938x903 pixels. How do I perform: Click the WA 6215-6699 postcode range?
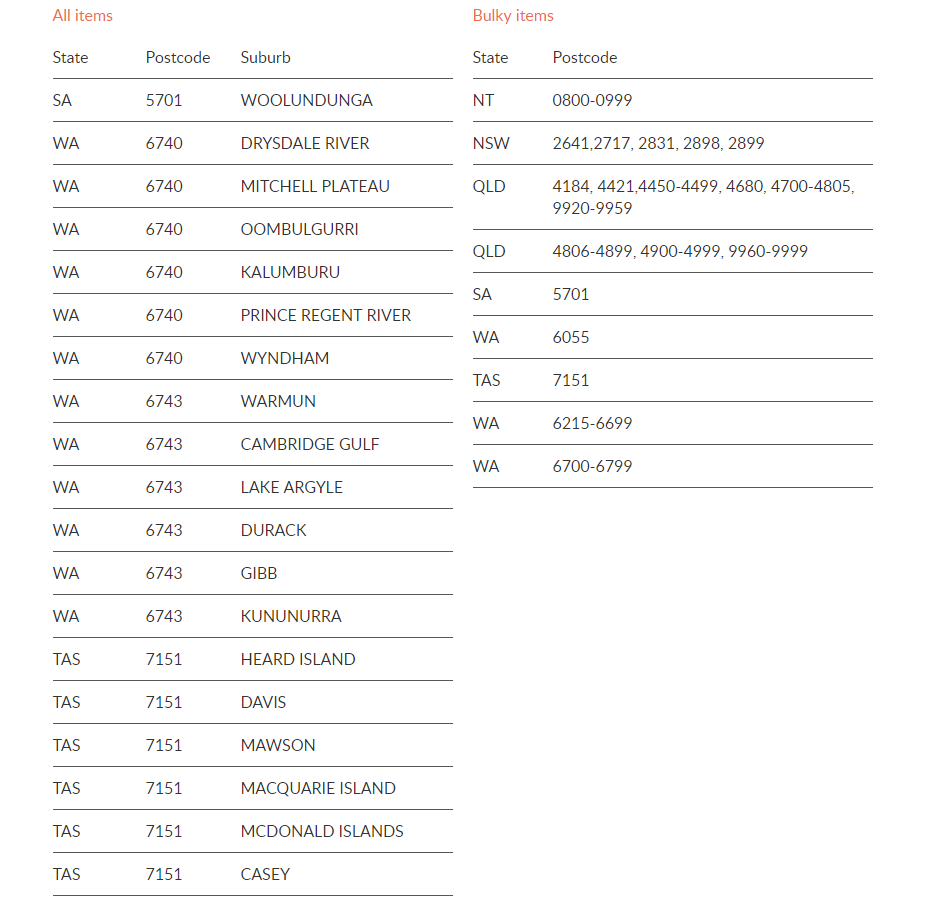point(592,424)
